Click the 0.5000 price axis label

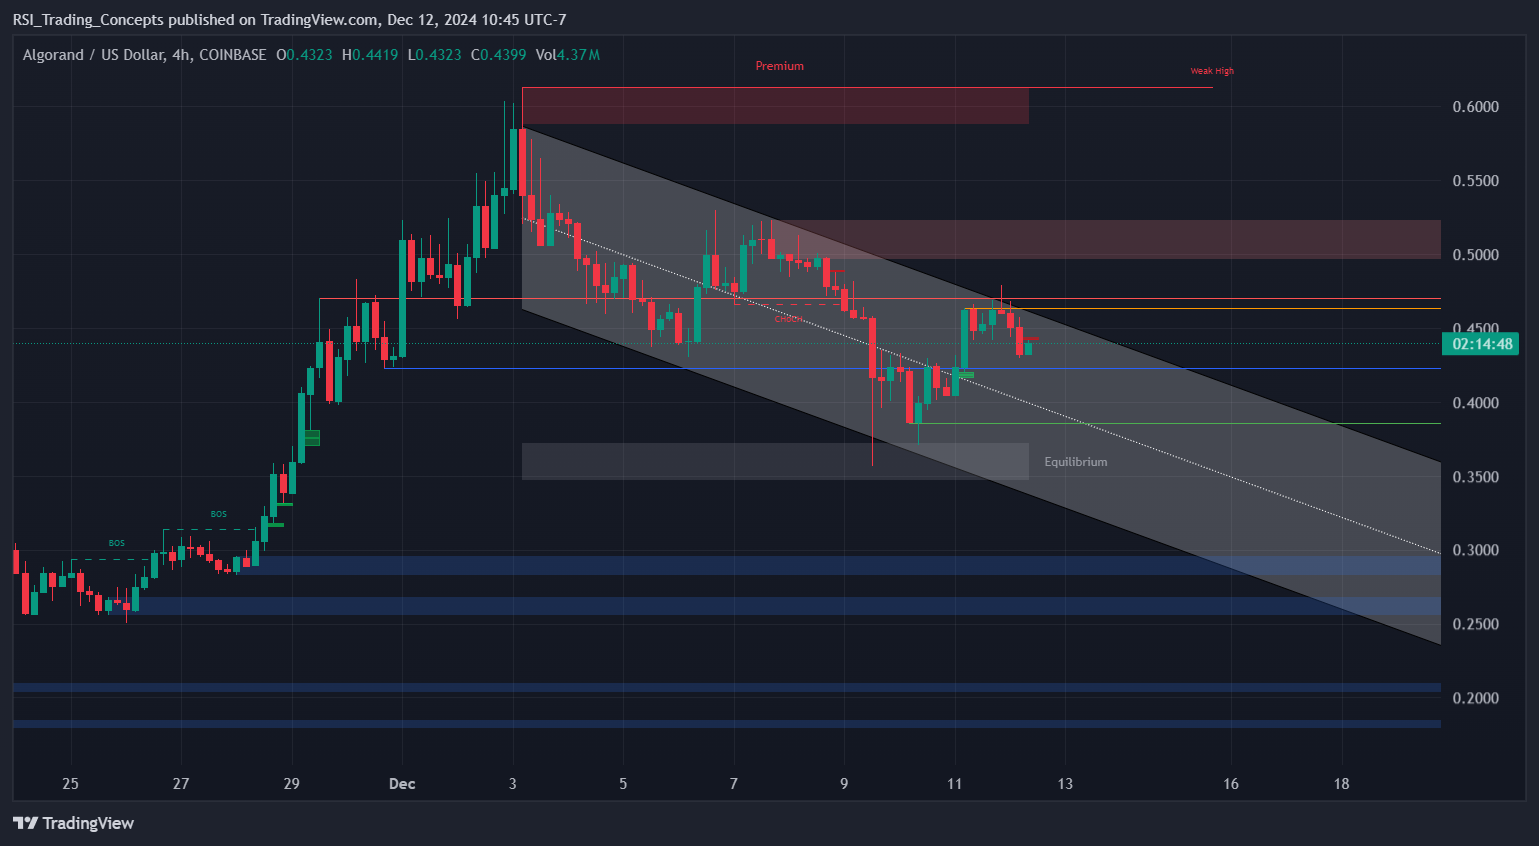tap(1476, 255)
